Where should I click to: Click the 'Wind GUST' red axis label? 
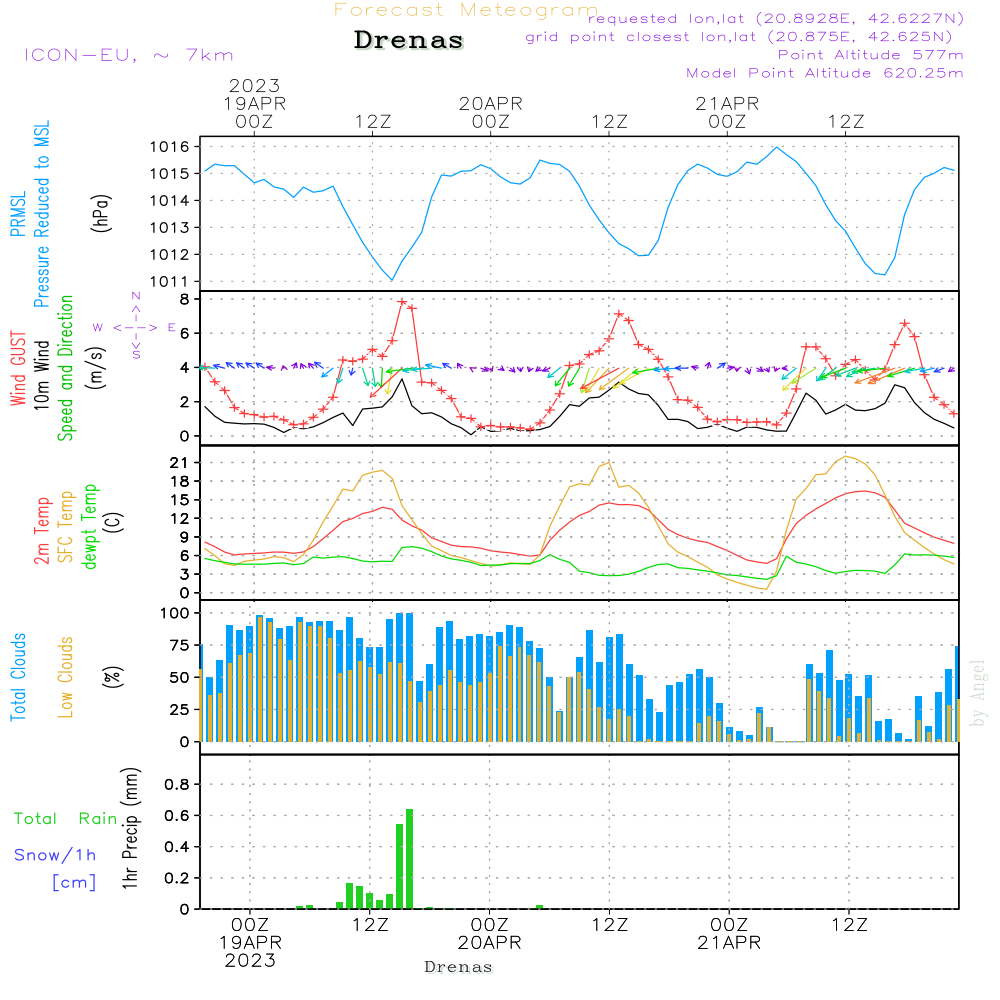(x=18, y=368)
